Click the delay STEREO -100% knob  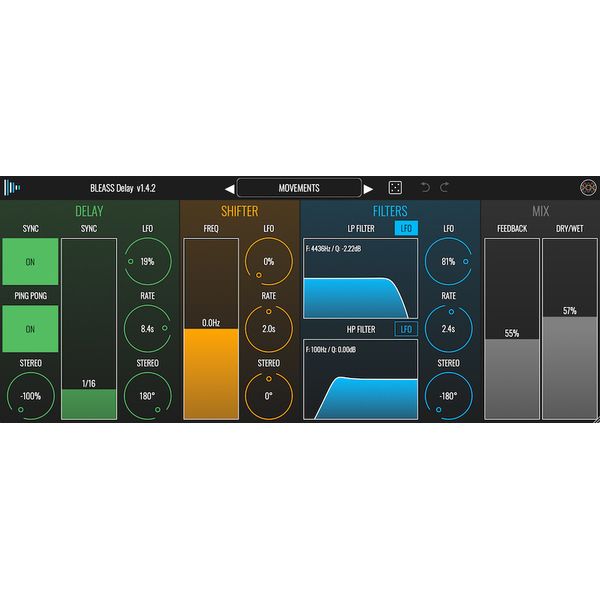click(29, 396)
